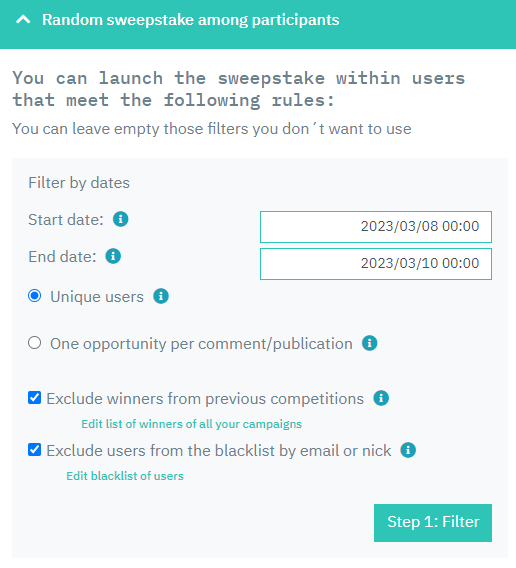Viewport: 516px width, 568px height.
Task: Click the Exclude users from blacklist label
Action: click(219, 451)
